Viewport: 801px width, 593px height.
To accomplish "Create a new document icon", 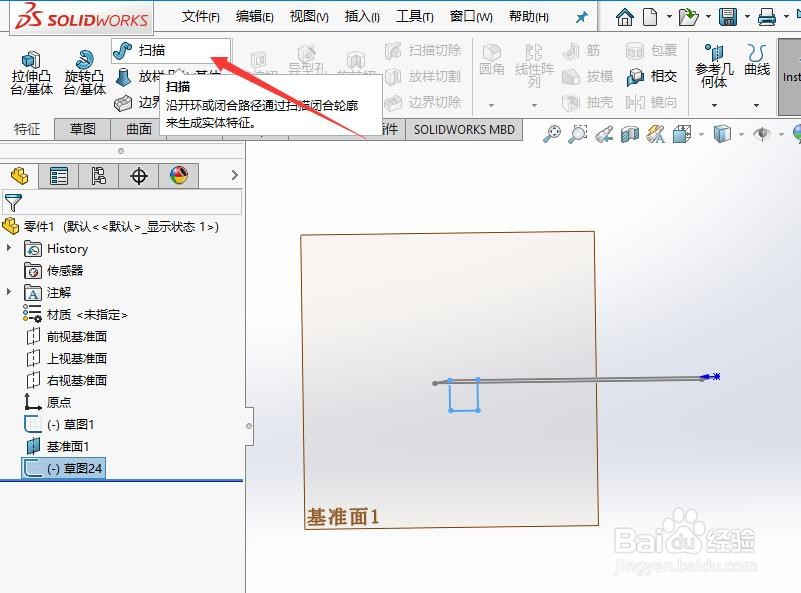I will pos(650,17).
